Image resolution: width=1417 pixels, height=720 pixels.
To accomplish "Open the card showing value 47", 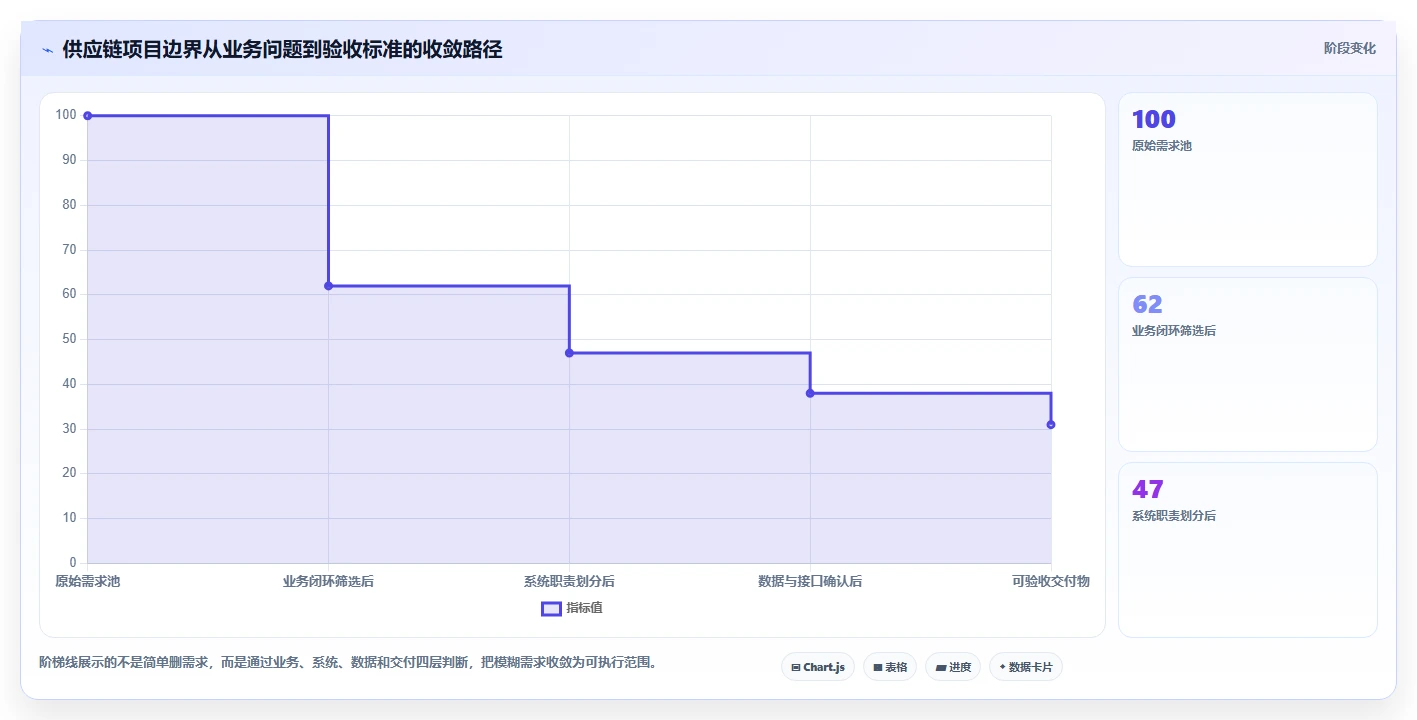I will 1248,550.
